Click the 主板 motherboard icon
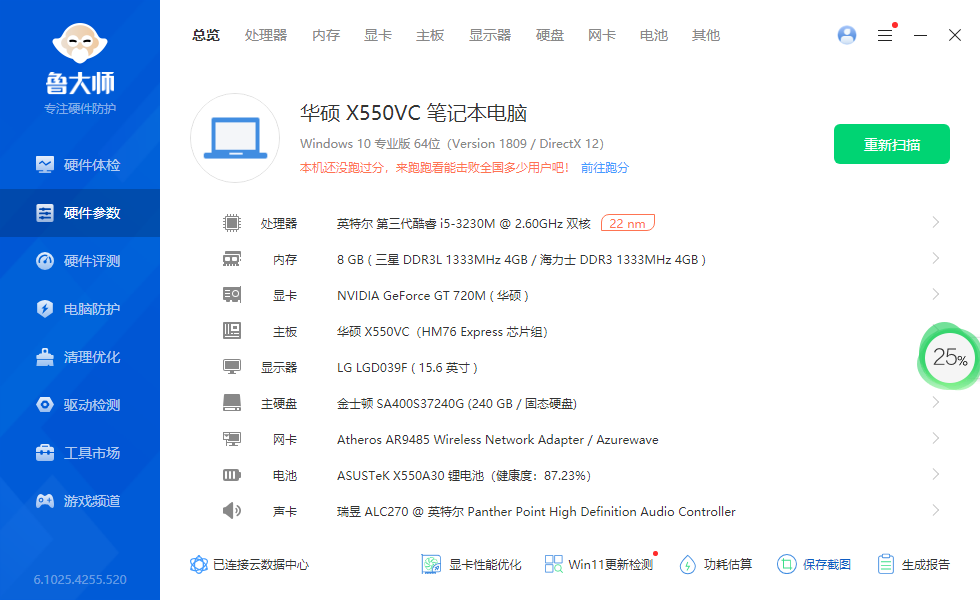Screen dimensions: 980x600 click(232, 331)
